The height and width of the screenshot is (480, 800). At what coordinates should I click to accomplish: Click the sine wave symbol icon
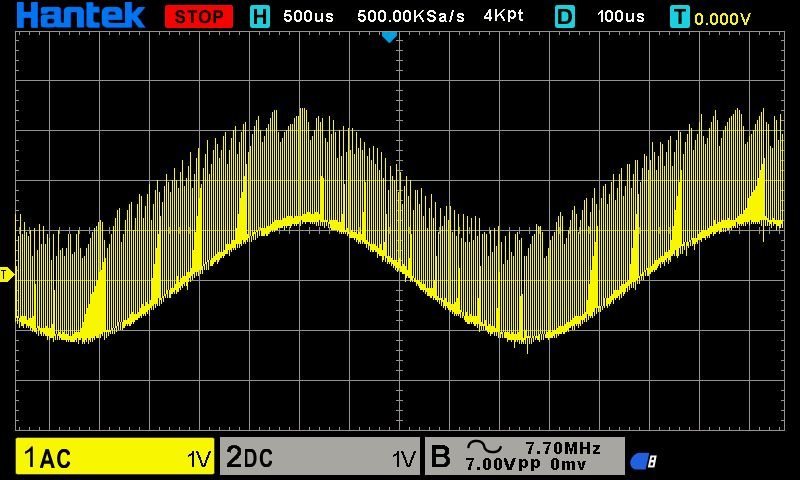484,447
